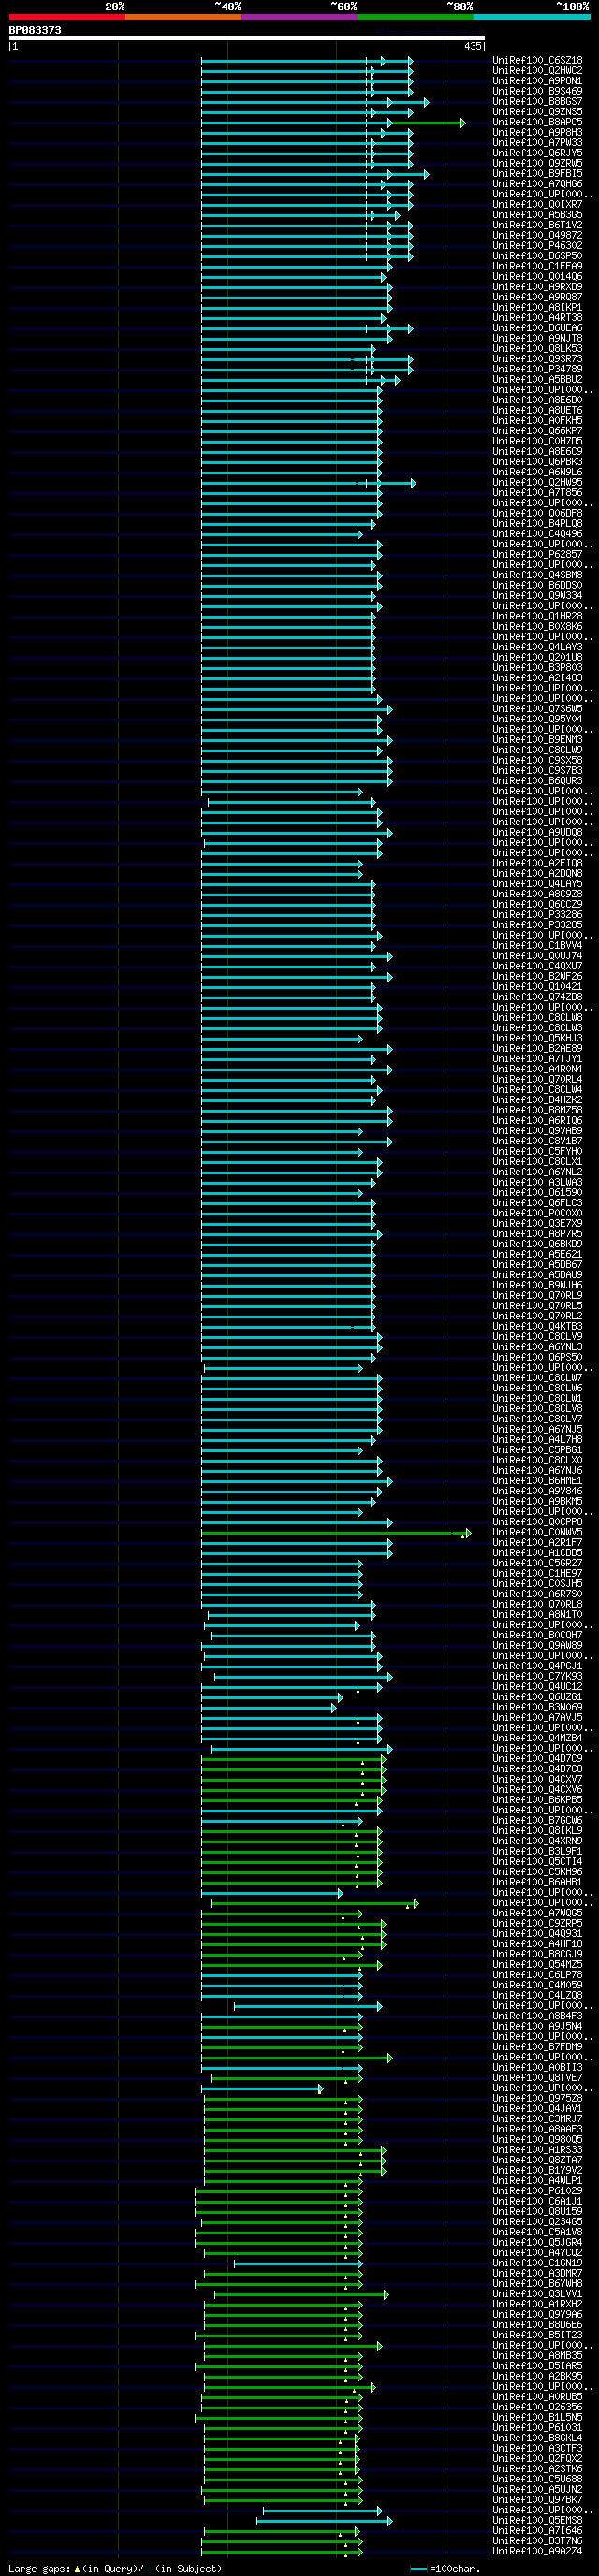
Task: Open hit UniRef100_B8BGS7
Action: coord(537,102)
